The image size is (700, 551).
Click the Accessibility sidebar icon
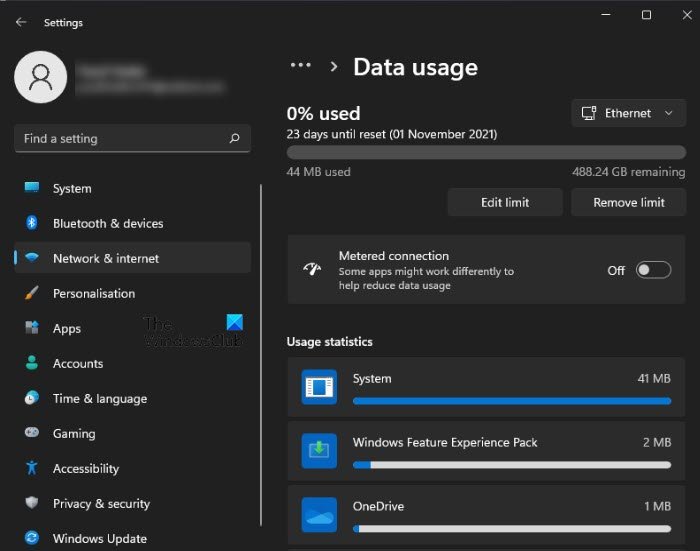coord(32,468)
